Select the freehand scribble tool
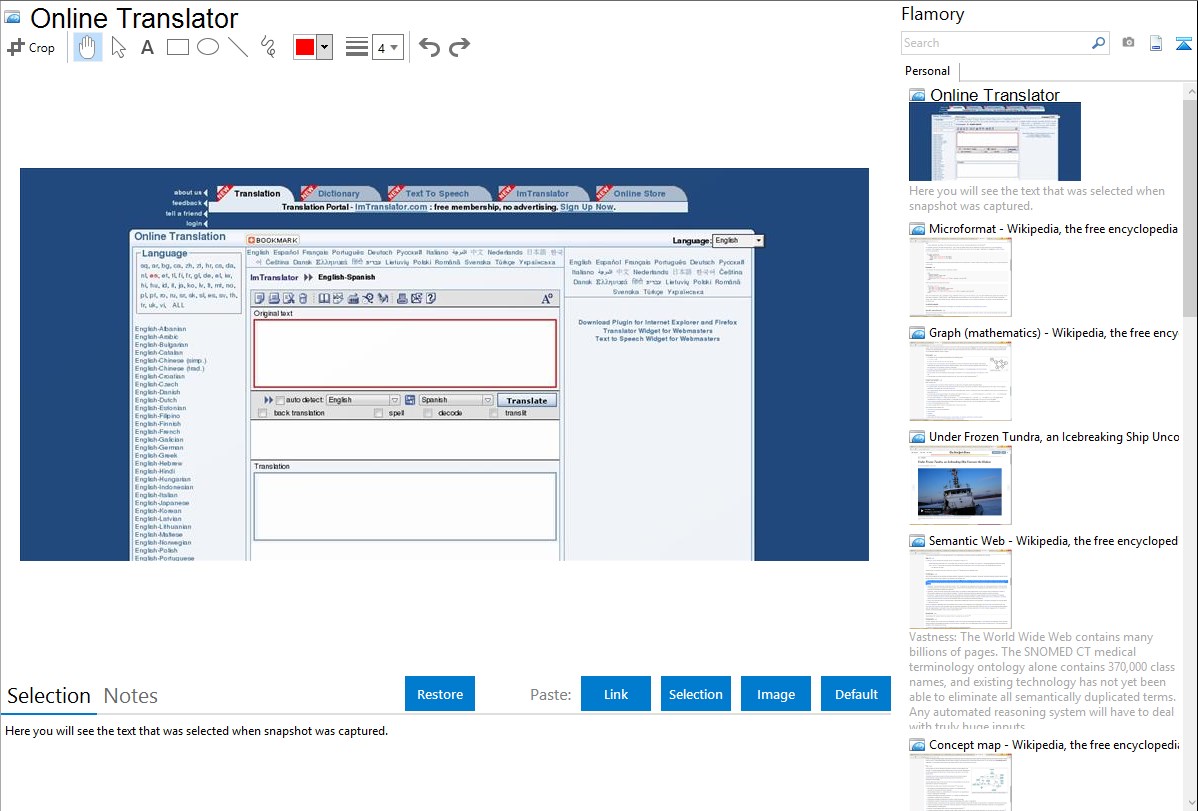The height and width of the screenshot is (811, 1198). pos(268,47)
